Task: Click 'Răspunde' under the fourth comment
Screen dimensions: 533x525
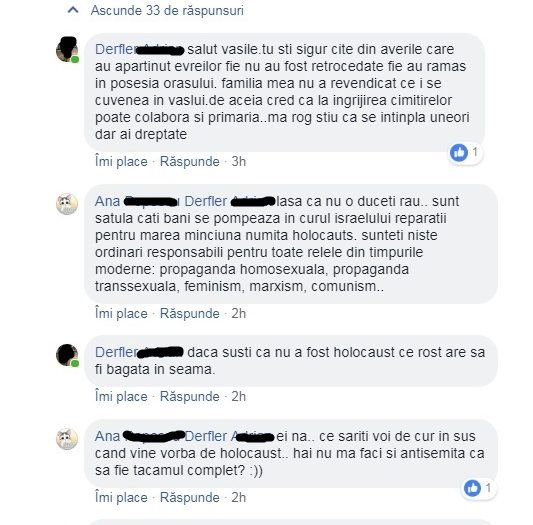Action: tap(189, 497)
